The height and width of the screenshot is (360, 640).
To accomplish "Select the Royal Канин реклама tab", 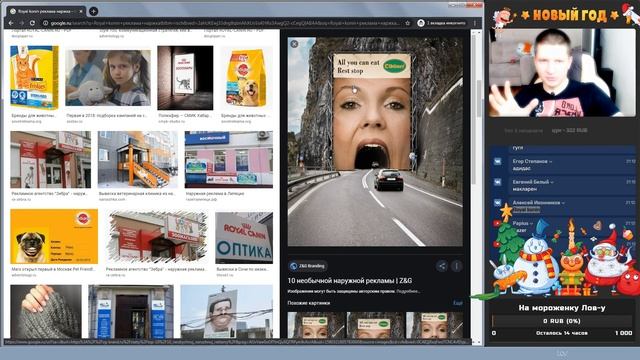I will (x=46, y=11).
